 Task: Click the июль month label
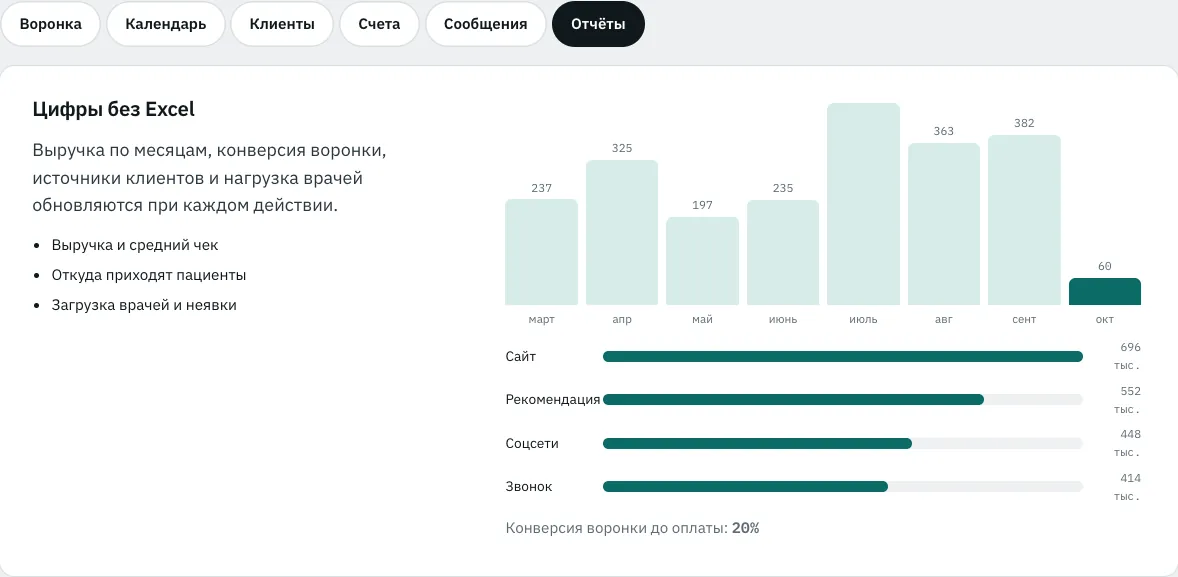click(863, 319)
